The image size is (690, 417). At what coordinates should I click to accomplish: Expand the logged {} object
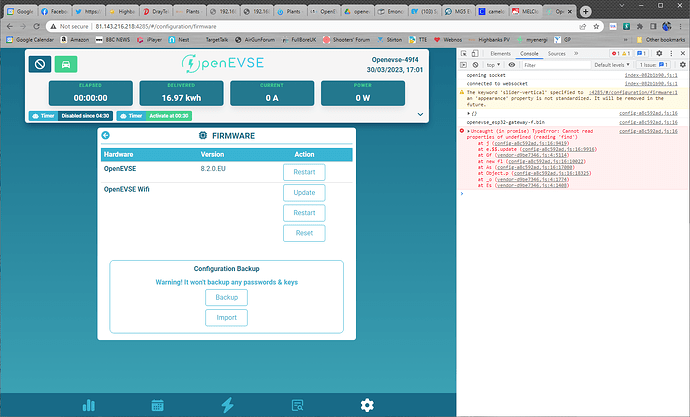(x=469, y=113)
